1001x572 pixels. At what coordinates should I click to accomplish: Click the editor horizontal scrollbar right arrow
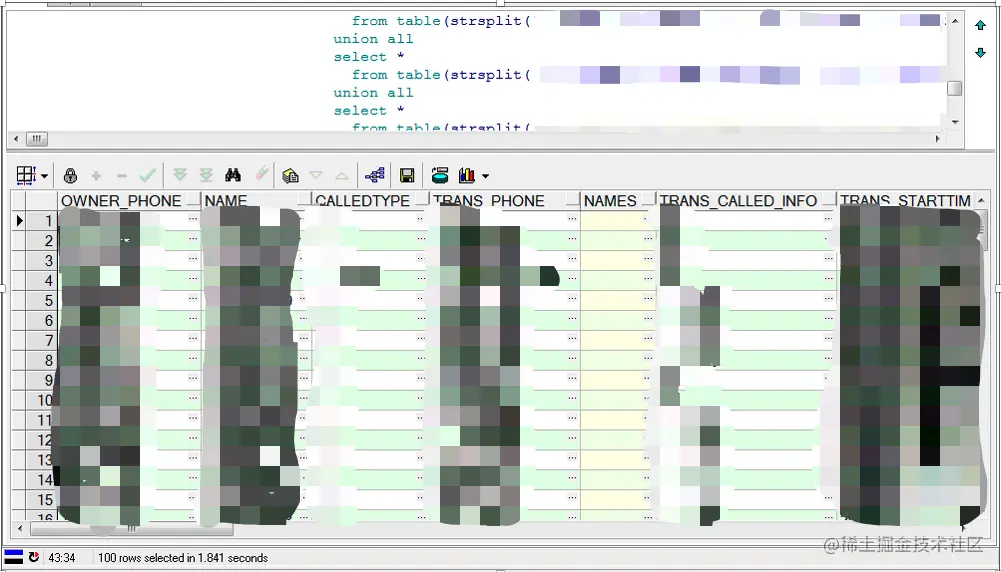[938, 139]
